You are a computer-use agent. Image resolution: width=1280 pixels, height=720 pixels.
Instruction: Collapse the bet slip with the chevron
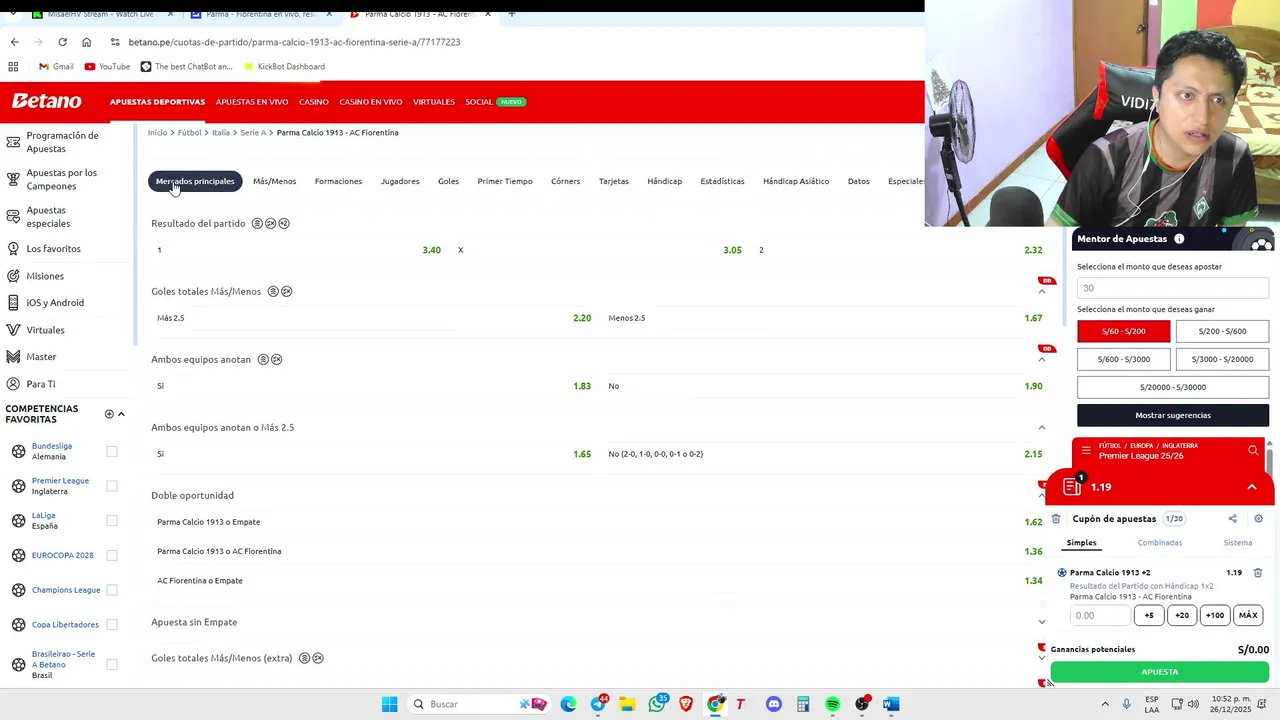[x=1251, y=487]
